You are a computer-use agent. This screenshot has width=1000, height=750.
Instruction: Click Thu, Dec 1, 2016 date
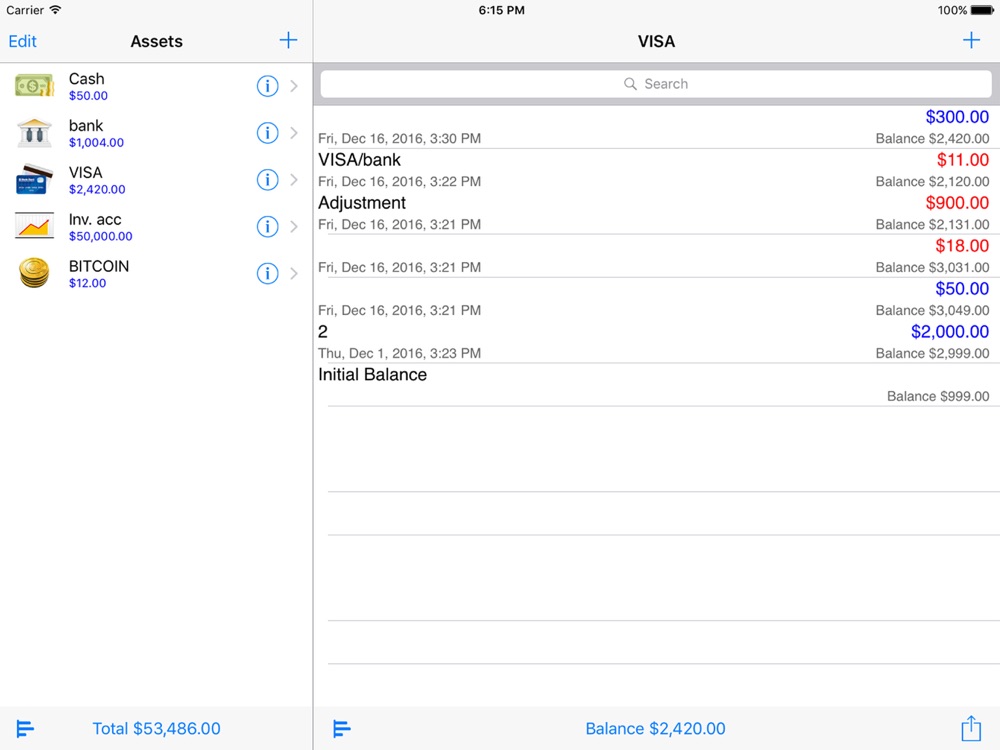399,353
